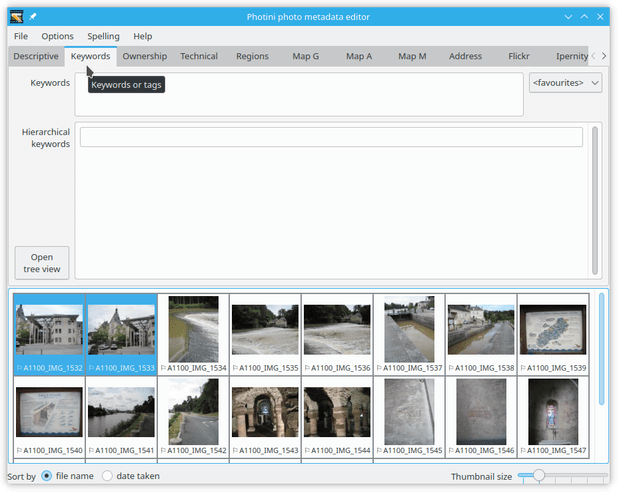Select map sign photo A1100_IMG_1539
Image resolution: width=618 pixels, height=492 pixels.
pos(553,334)
